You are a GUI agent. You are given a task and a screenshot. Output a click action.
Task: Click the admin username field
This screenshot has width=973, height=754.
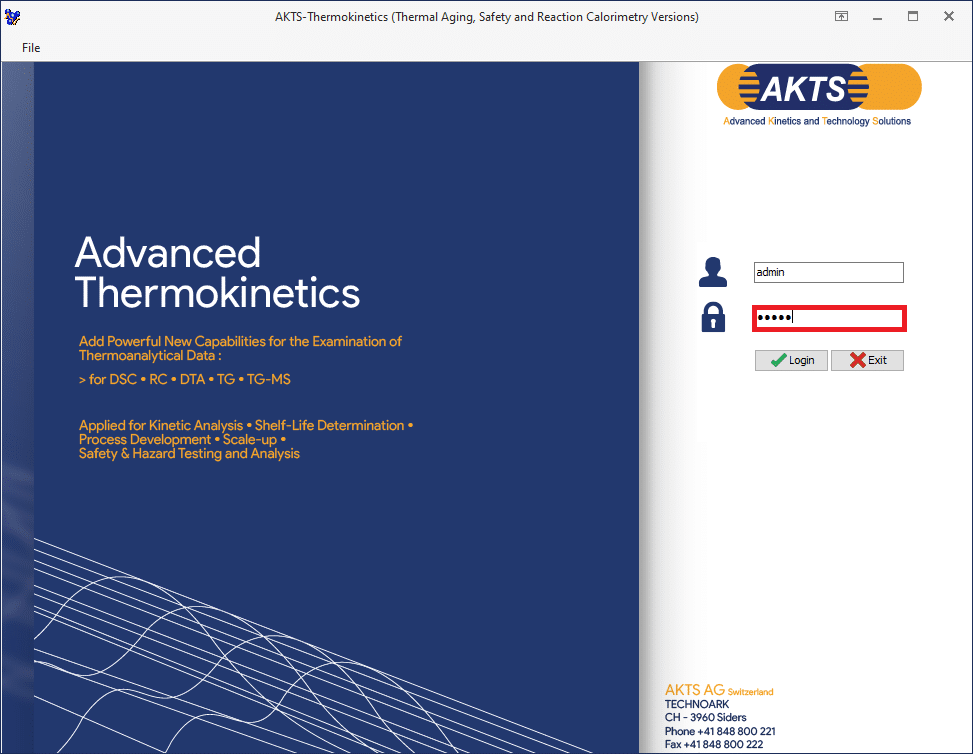(828, 271)
